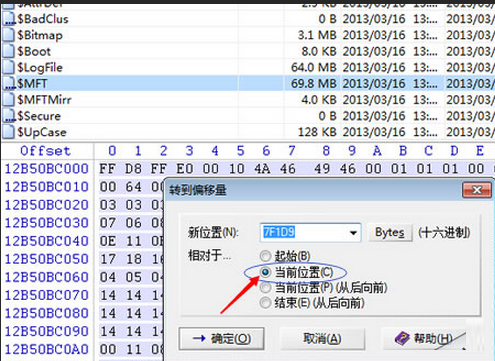Select the $Boot file name
Viewport: 495px width, 361px height.
[34, 51]
